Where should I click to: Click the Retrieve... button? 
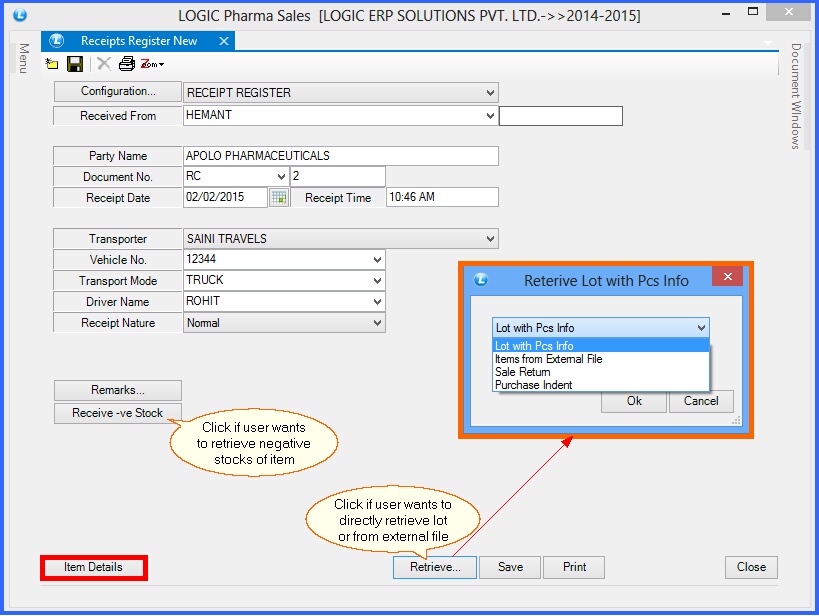434,567
